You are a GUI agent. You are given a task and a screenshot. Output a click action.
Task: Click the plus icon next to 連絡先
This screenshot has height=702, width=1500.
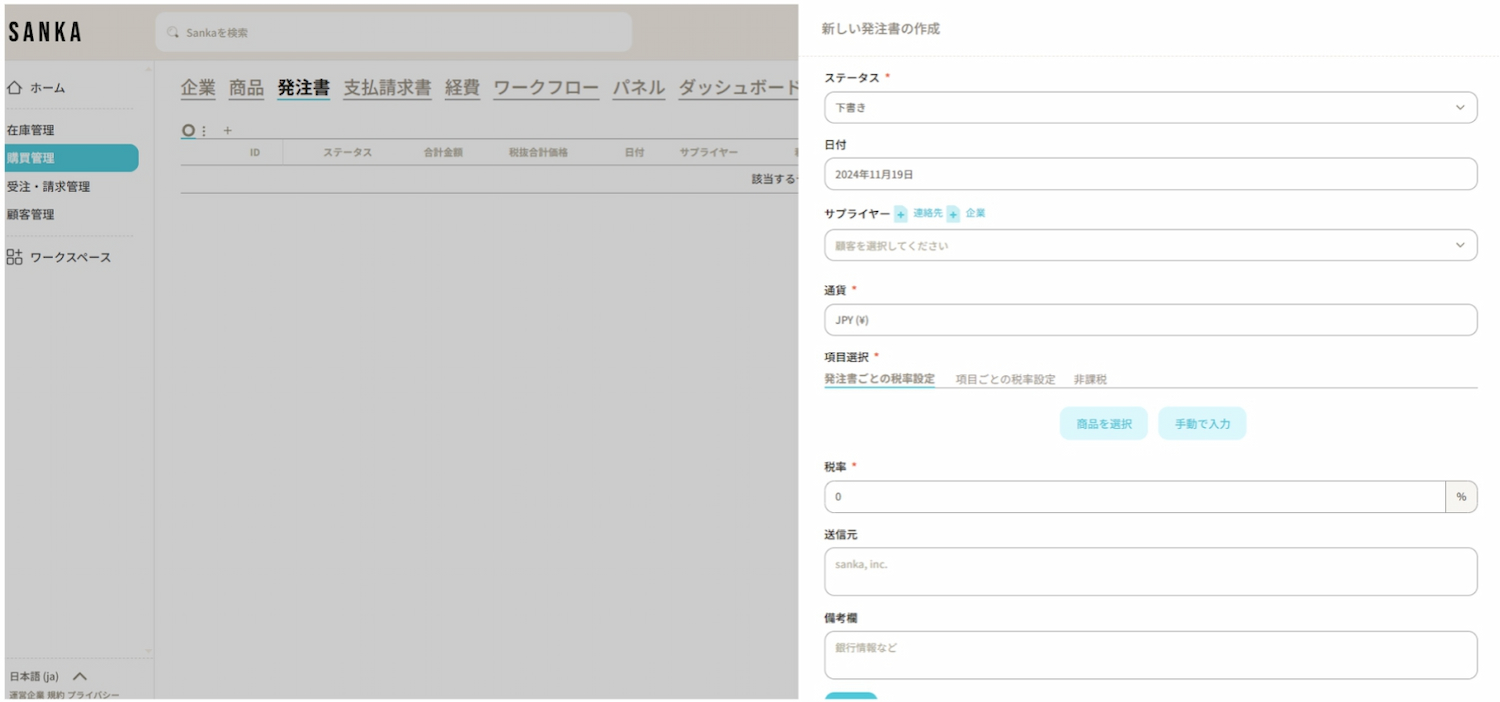tap(901, 214)
